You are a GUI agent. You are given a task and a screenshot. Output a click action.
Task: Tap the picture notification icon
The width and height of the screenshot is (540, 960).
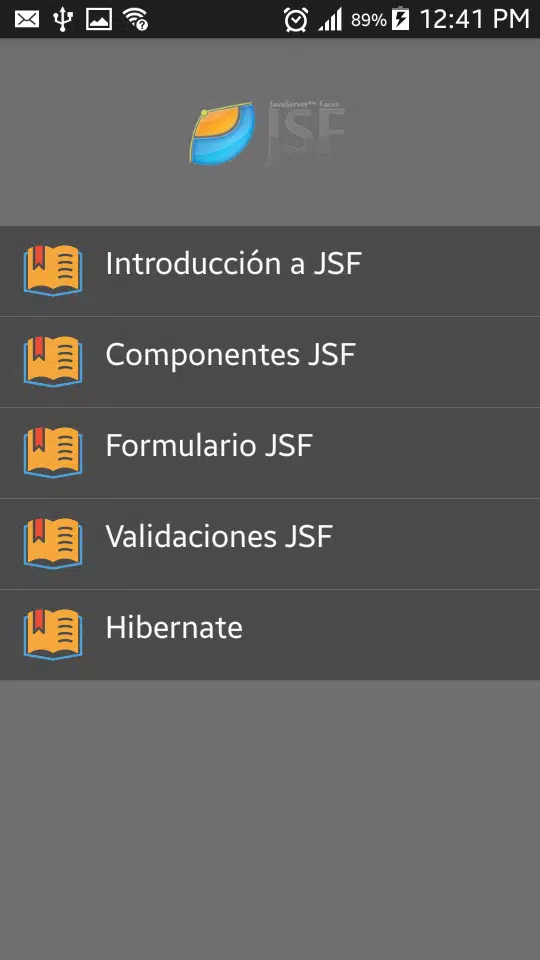[x=99, y=19]
